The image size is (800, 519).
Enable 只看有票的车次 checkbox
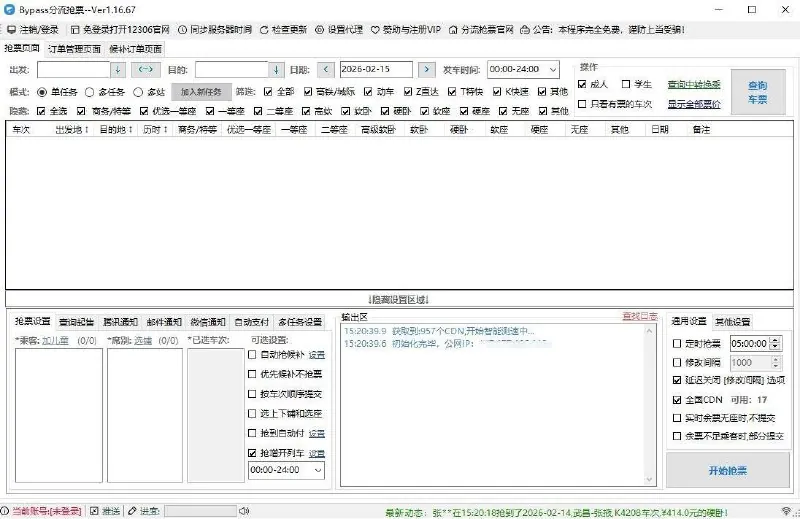point(582,104)
